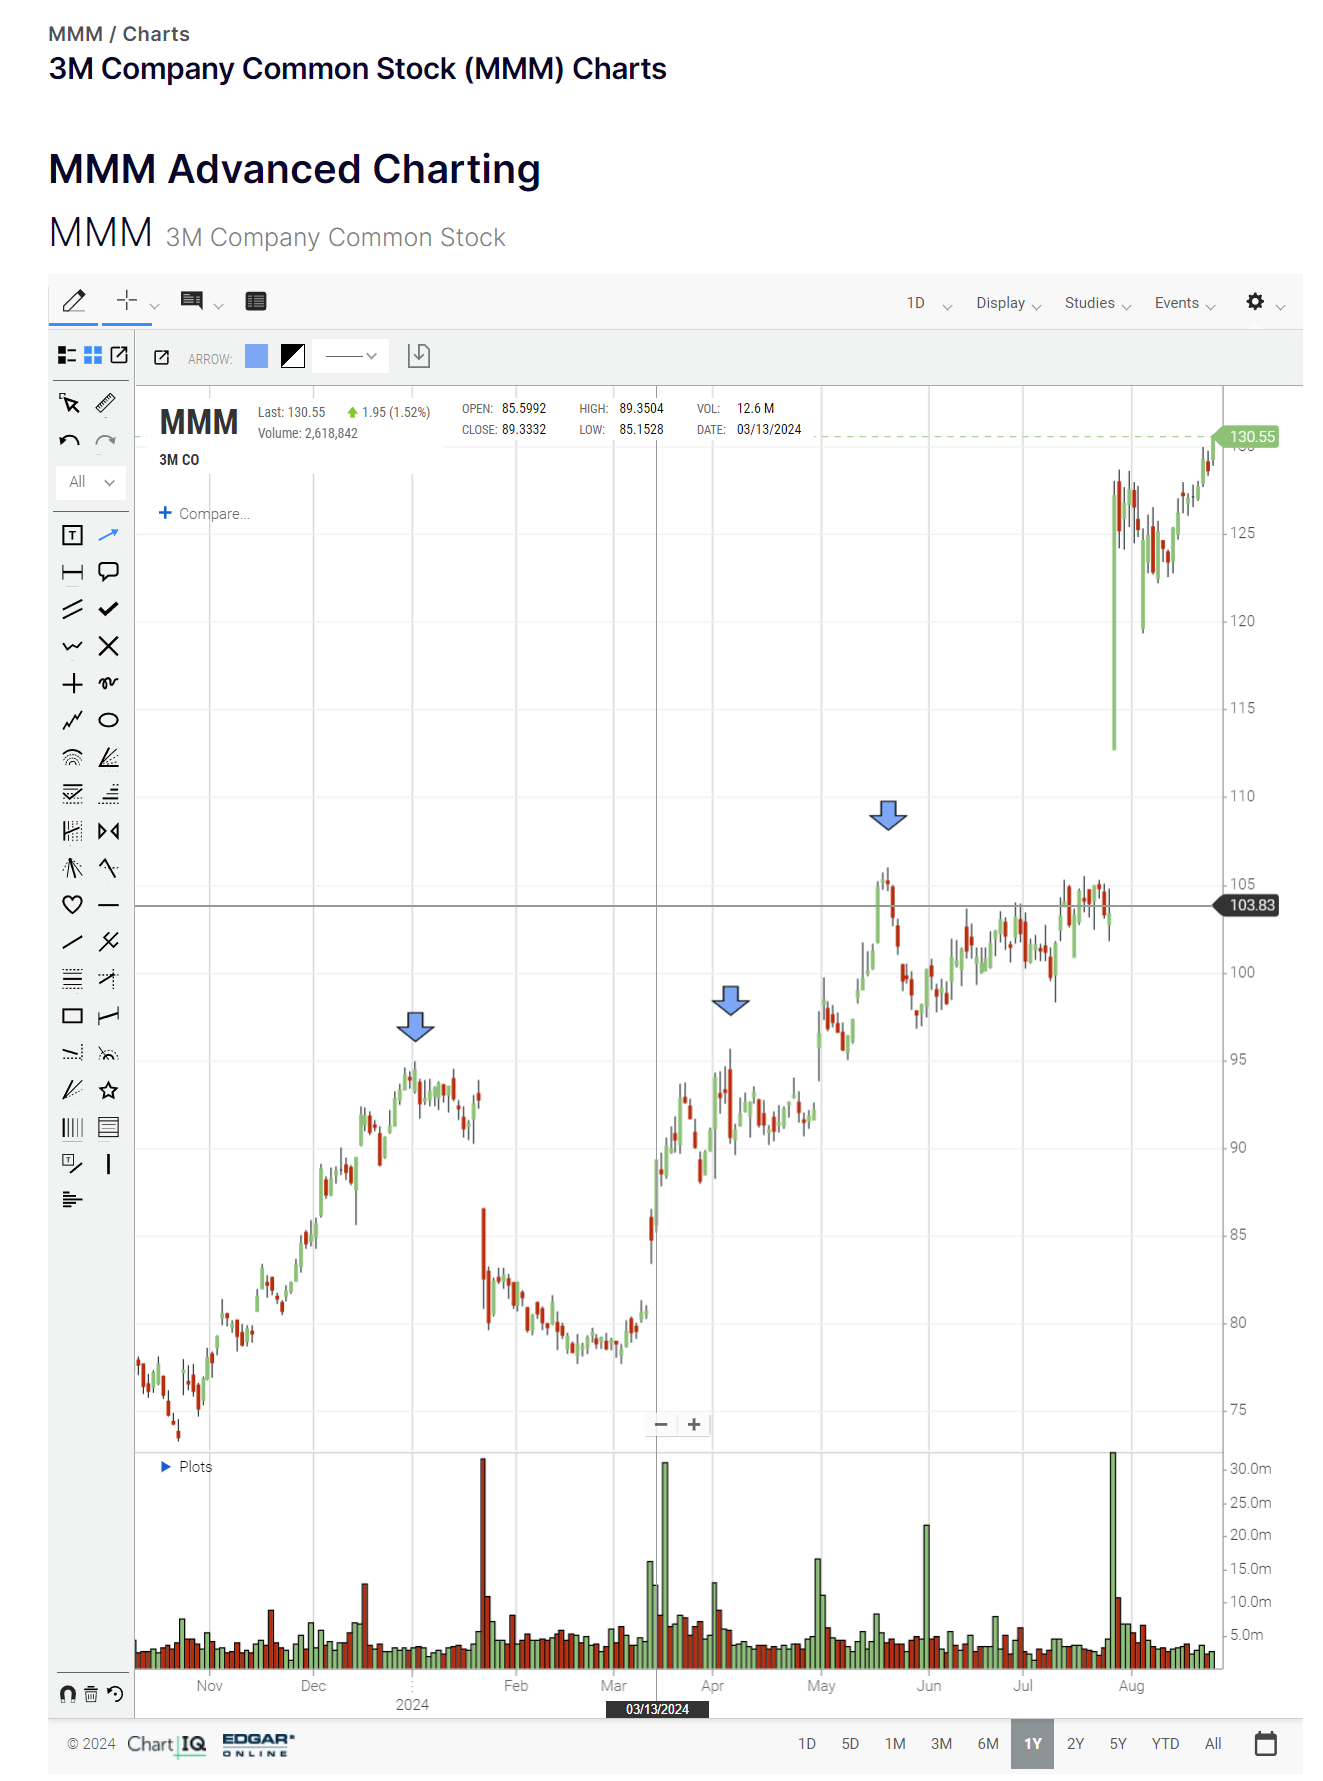Select the 1Y range tab
Image resolution: width=1323 pixels, height=1781 pixels.
pyautogui.click(x=1032, y=1744)
